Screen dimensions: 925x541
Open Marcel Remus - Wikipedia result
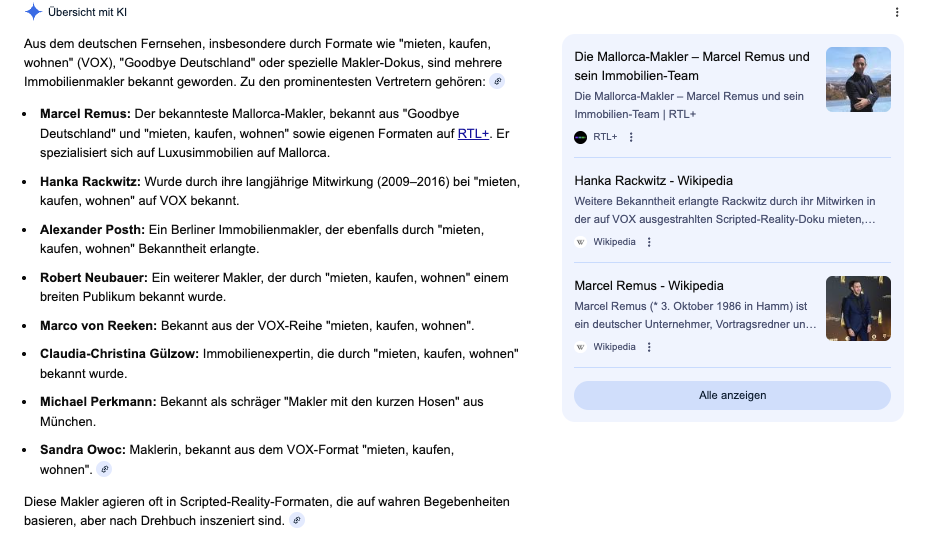(649, 286)
